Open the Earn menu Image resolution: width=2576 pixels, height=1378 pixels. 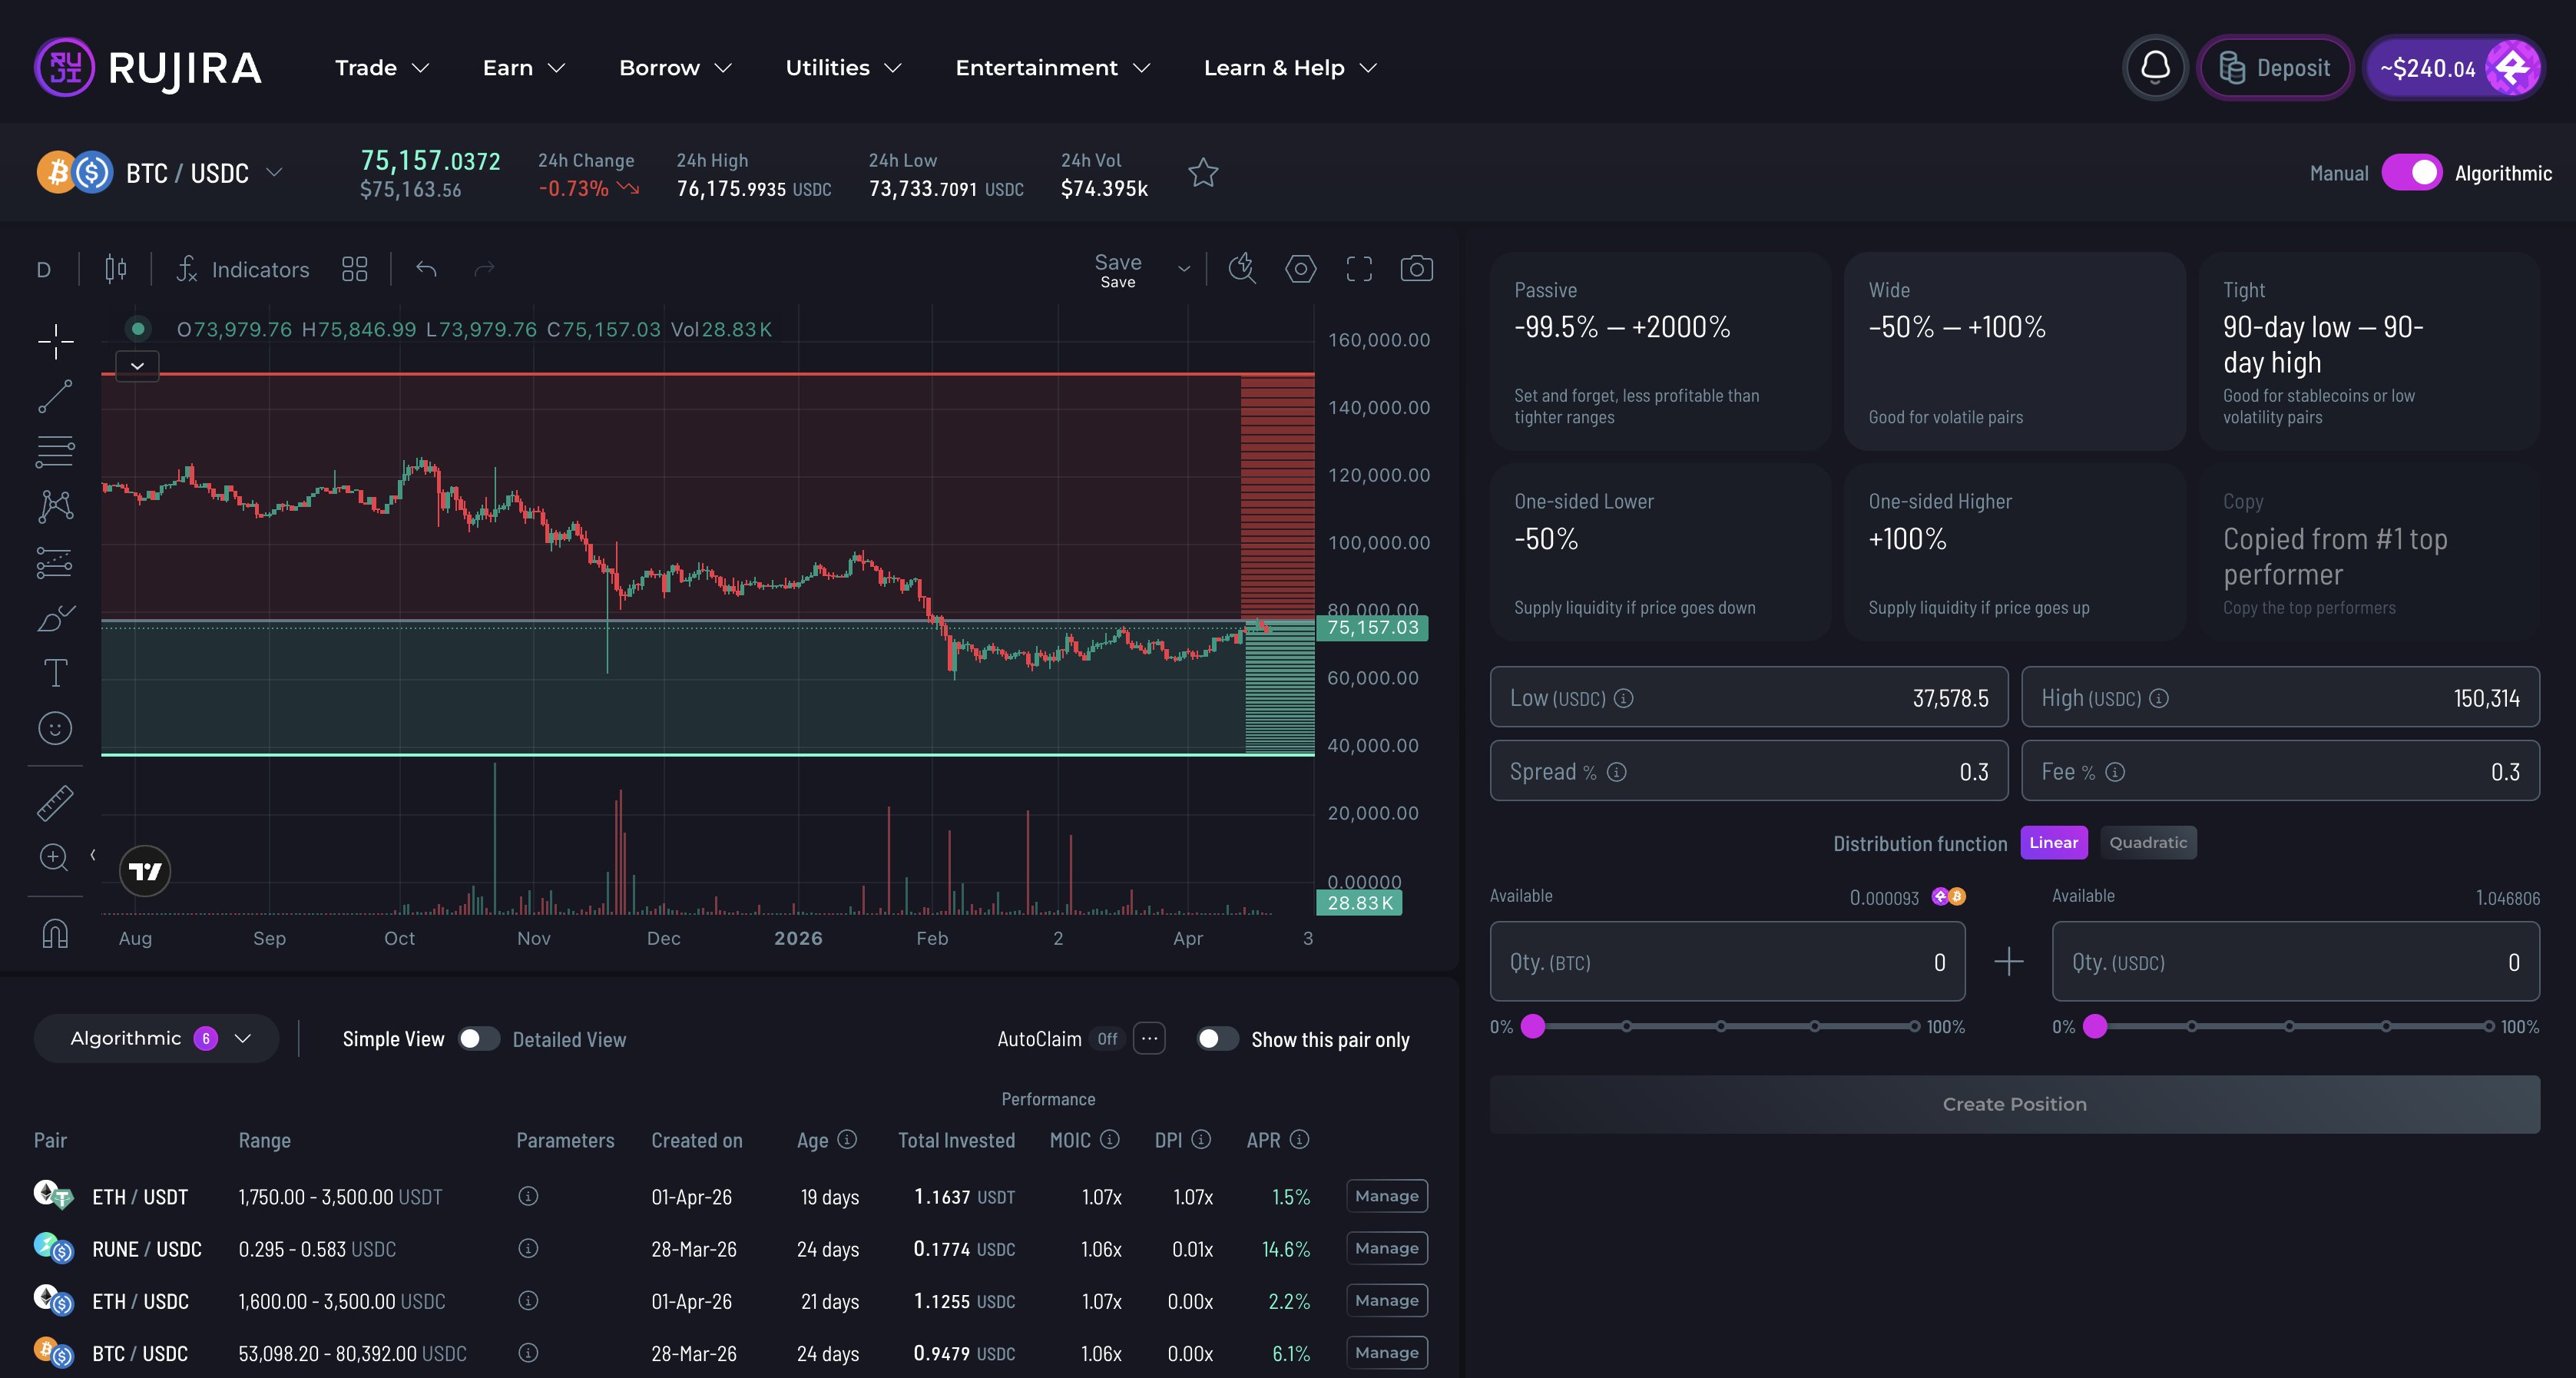pyautogui.click(x=524, y=68)
